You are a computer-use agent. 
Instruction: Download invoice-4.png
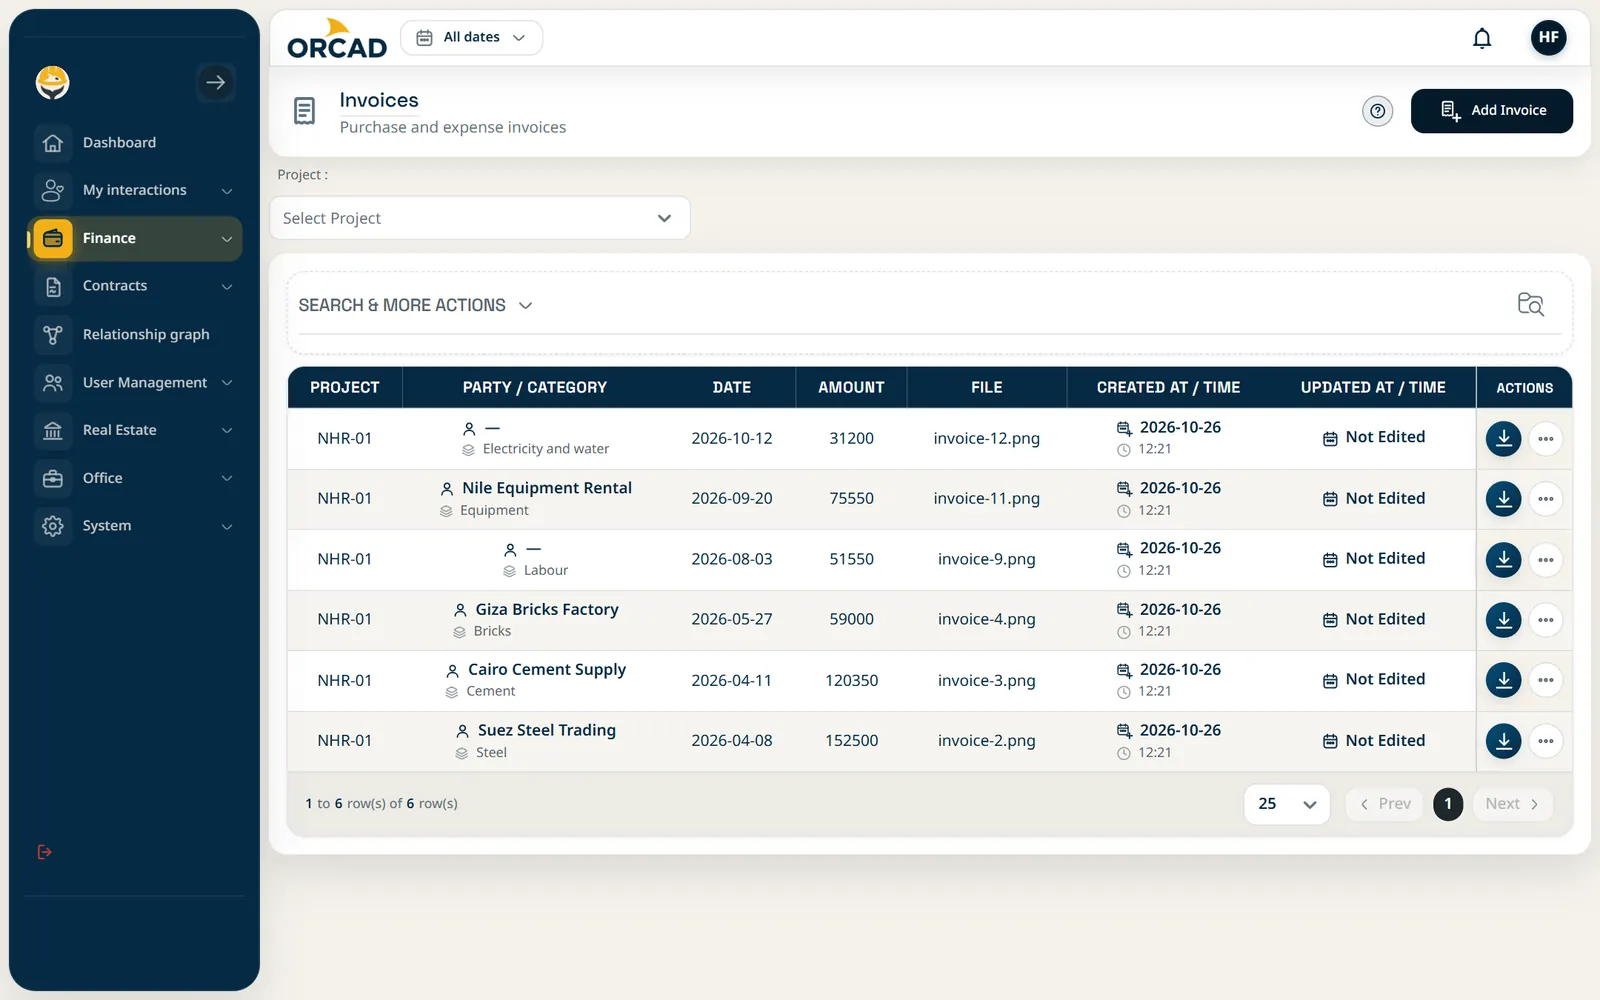click(1503, 620)
